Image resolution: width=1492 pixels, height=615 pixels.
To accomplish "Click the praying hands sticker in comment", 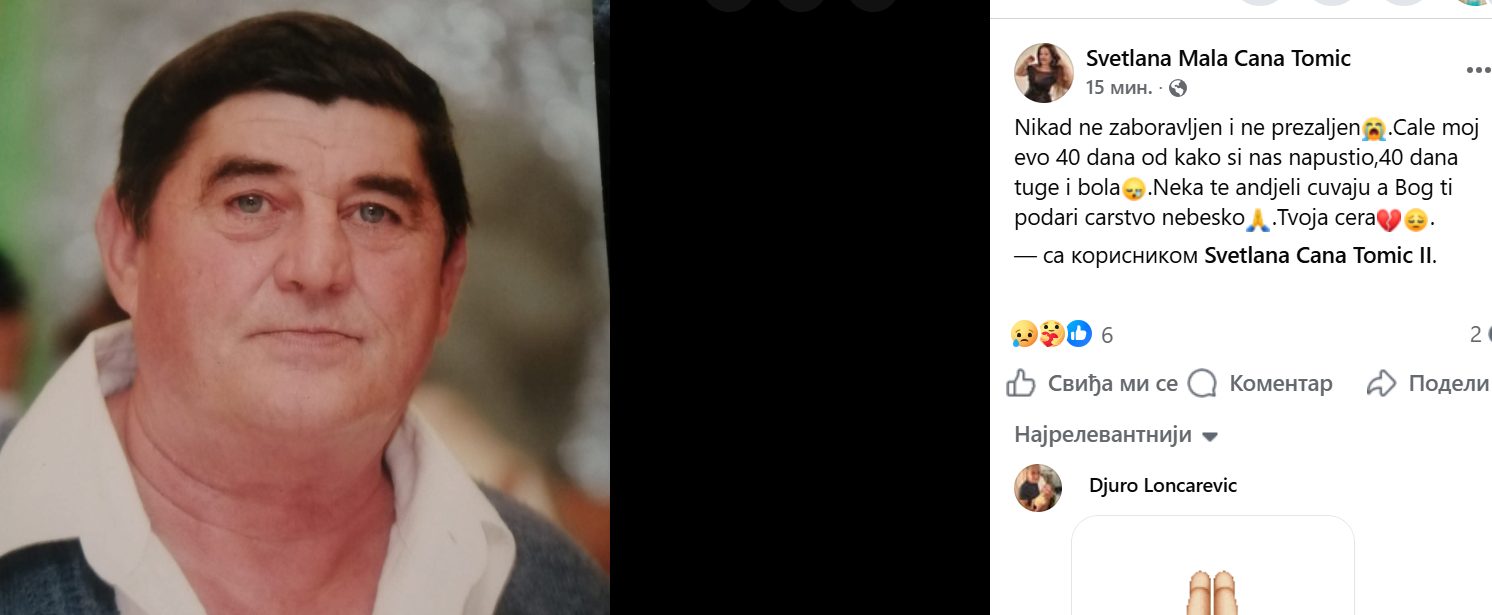I will tap(1212, 590).
